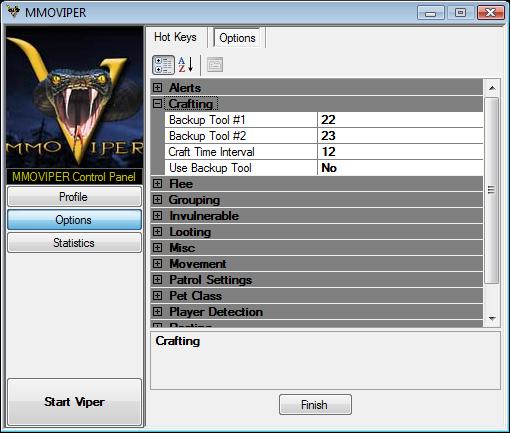
Task: Click the Options sidebar button
Action: point(74,220)
